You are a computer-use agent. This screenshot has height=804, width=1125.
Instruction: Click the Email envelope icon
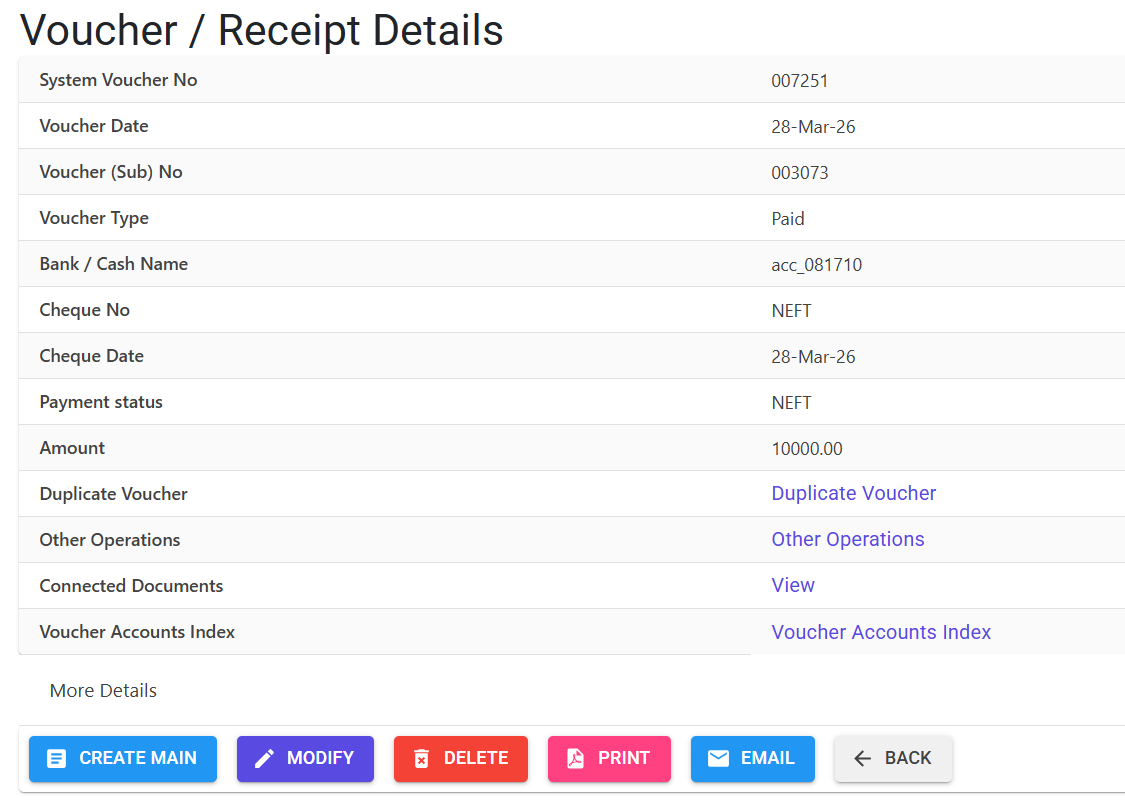tap(718, 758)
